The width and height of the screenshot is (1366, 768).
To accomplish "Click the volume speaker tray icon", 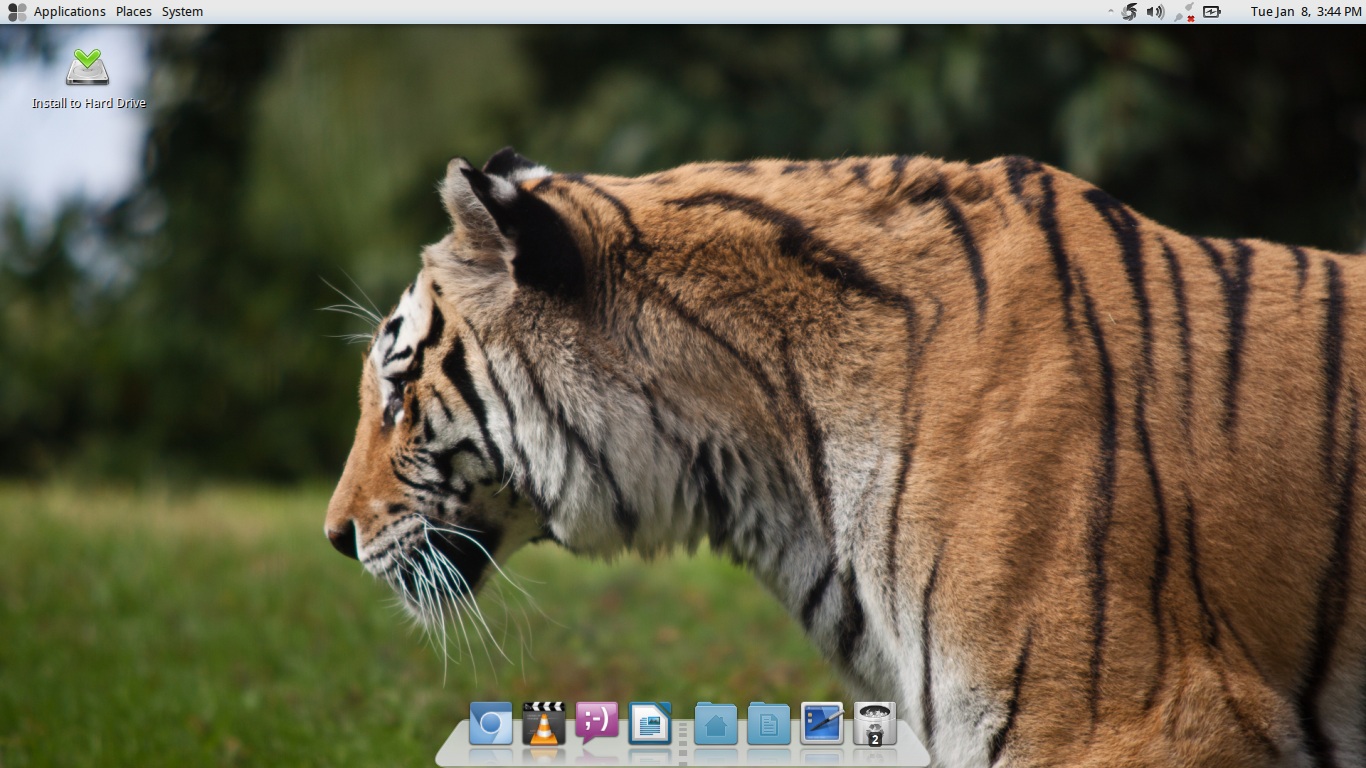I will (1155, 12).
